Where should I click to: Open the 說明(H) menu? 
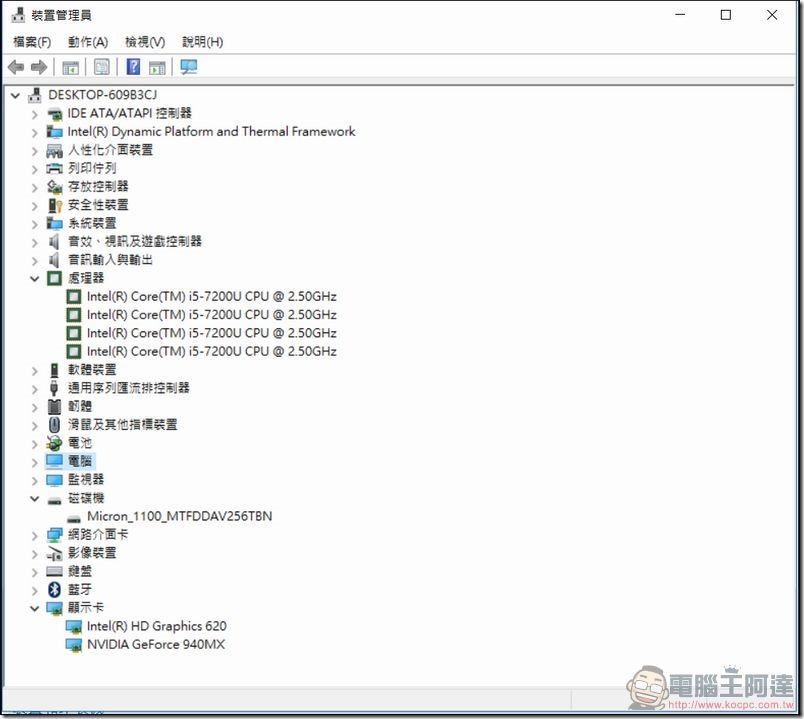[203, 42]
